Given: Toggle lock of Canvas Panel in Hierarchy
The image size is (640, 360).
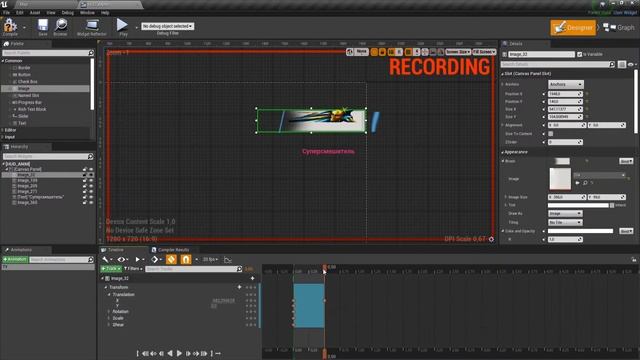Looking at the screenshot, I should (85, 169).
